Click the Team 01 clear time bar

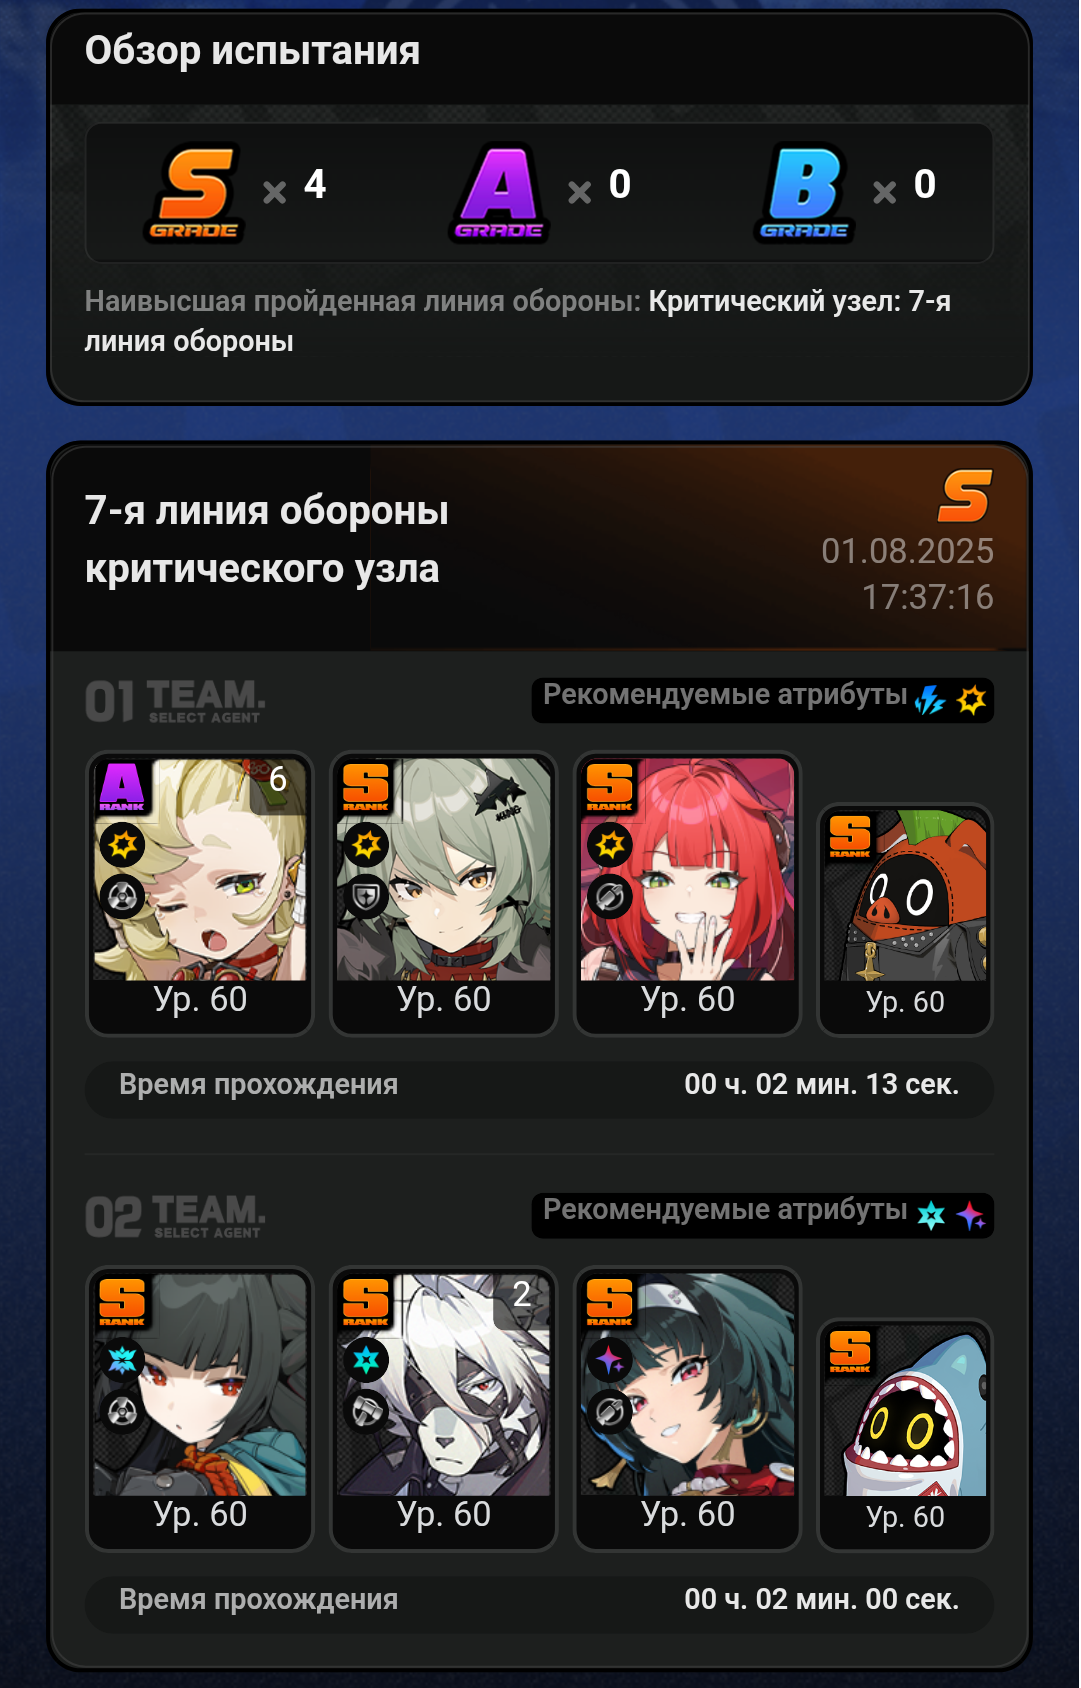[x=540, y=1085]
